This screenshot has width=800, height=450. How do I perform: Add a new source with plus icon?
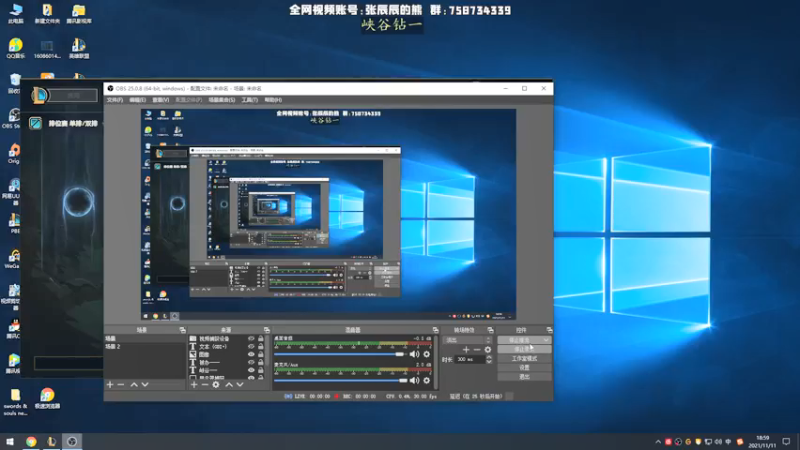(194, 384)
